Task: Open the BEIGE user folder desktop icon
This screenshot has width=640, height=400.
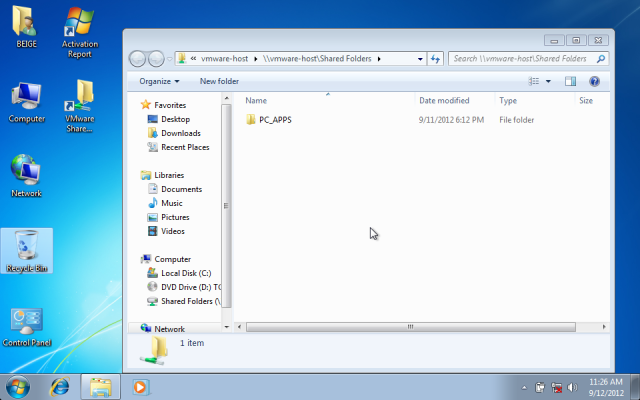Action: 26,27
